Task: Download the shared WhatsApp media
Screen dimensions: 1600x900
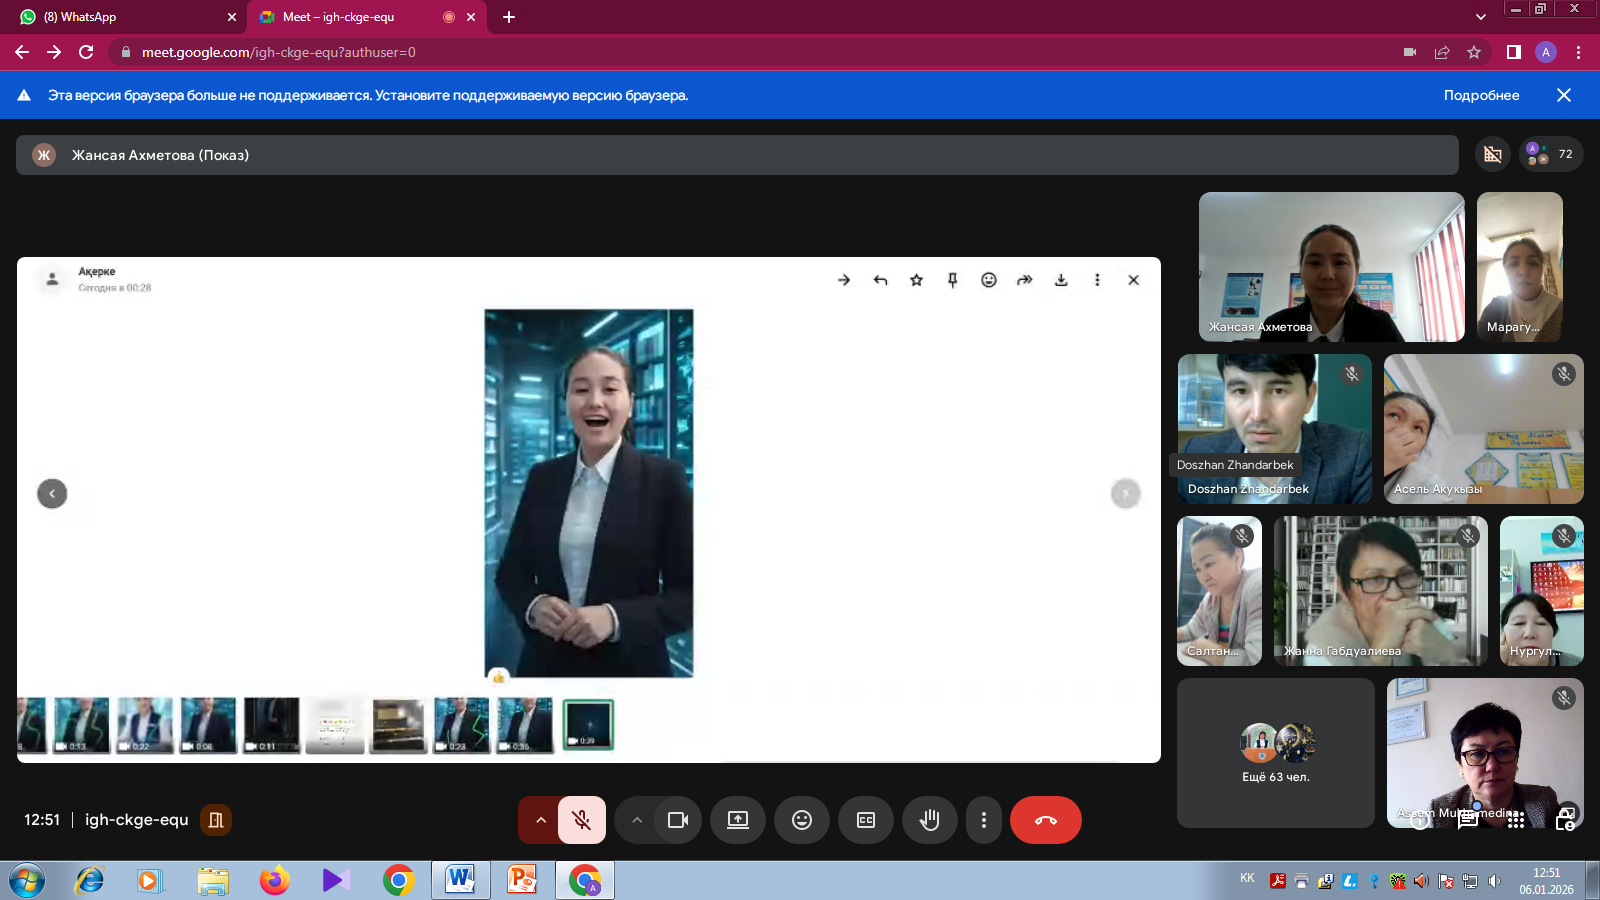Action: click(x=1061, y=280)
